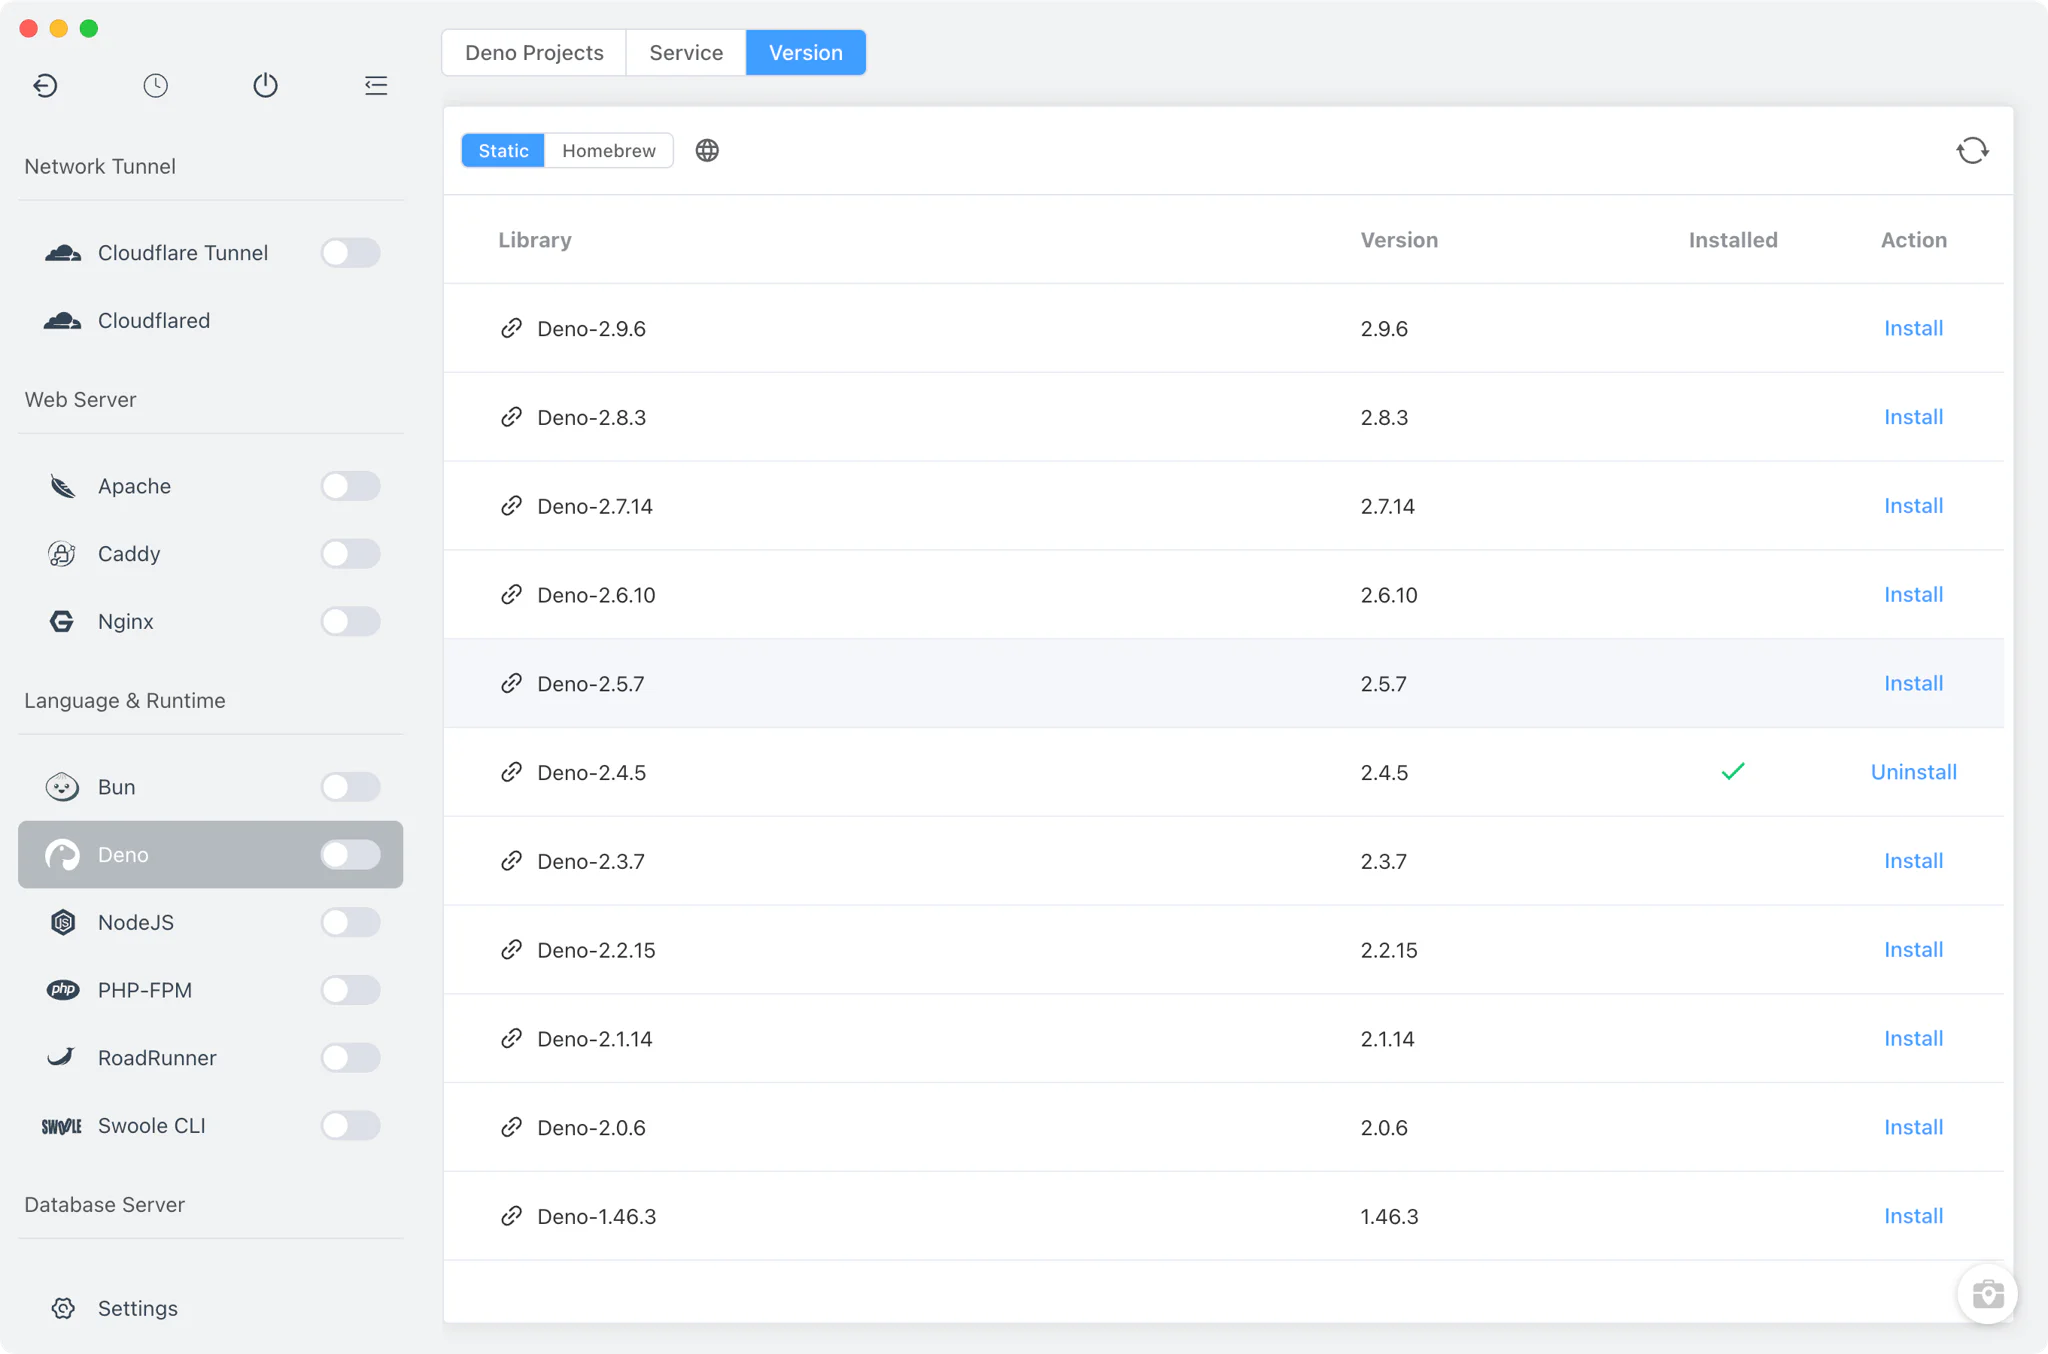The width and height of the screenshot is (2048, 1354).
Task: Open the link icon for Deno-2.9.6
Action: click(511, 329)
